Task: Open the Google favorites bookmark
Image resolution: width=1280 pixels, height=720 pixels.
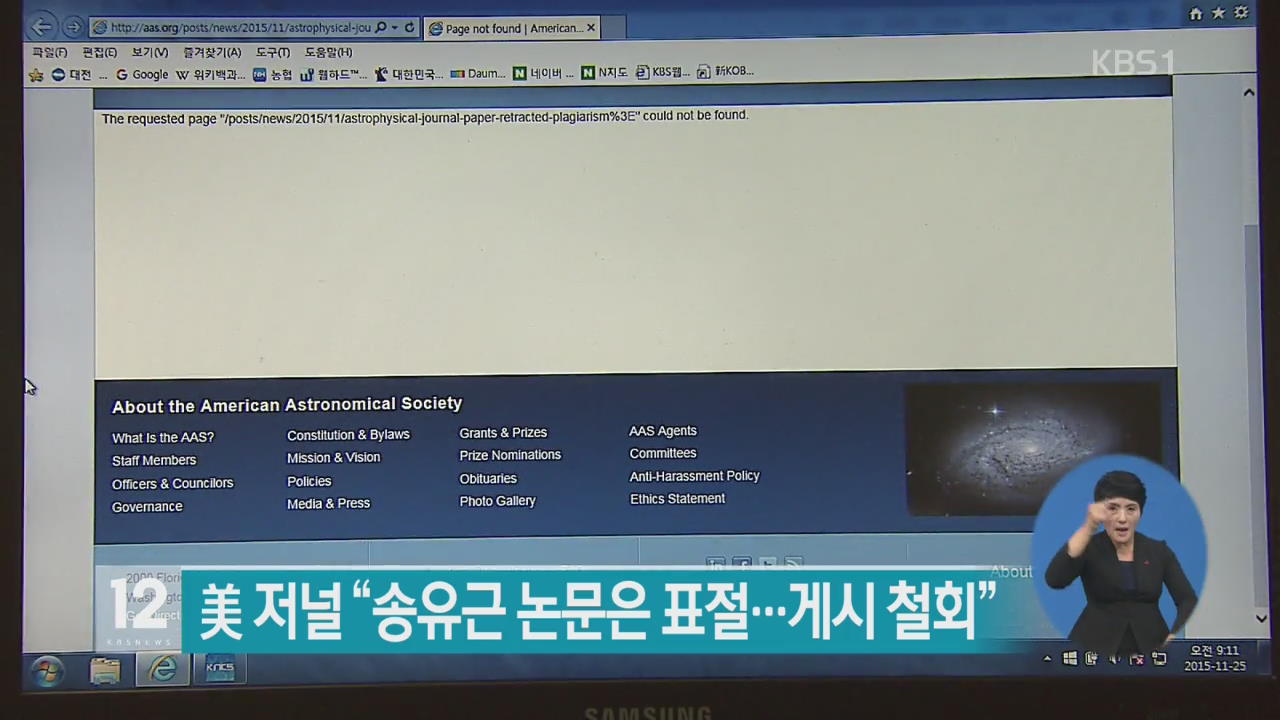Action: coord(142,74)
